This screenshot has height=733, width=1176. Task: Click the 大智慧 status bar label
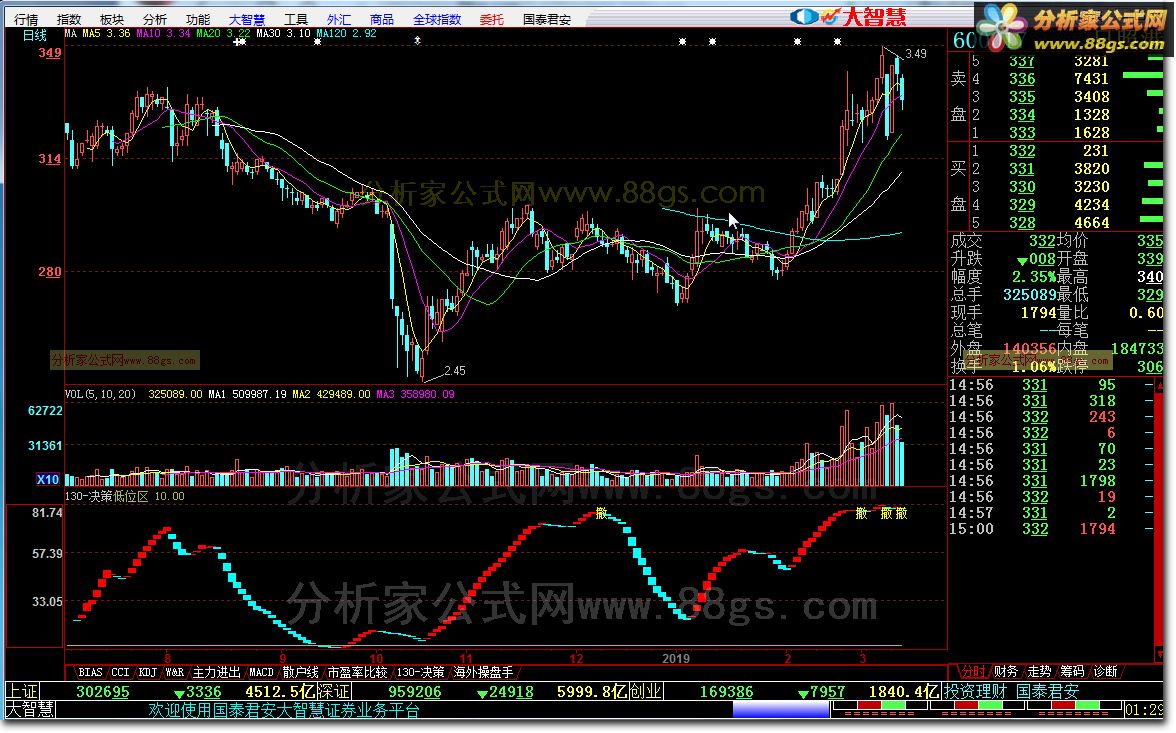29,710
